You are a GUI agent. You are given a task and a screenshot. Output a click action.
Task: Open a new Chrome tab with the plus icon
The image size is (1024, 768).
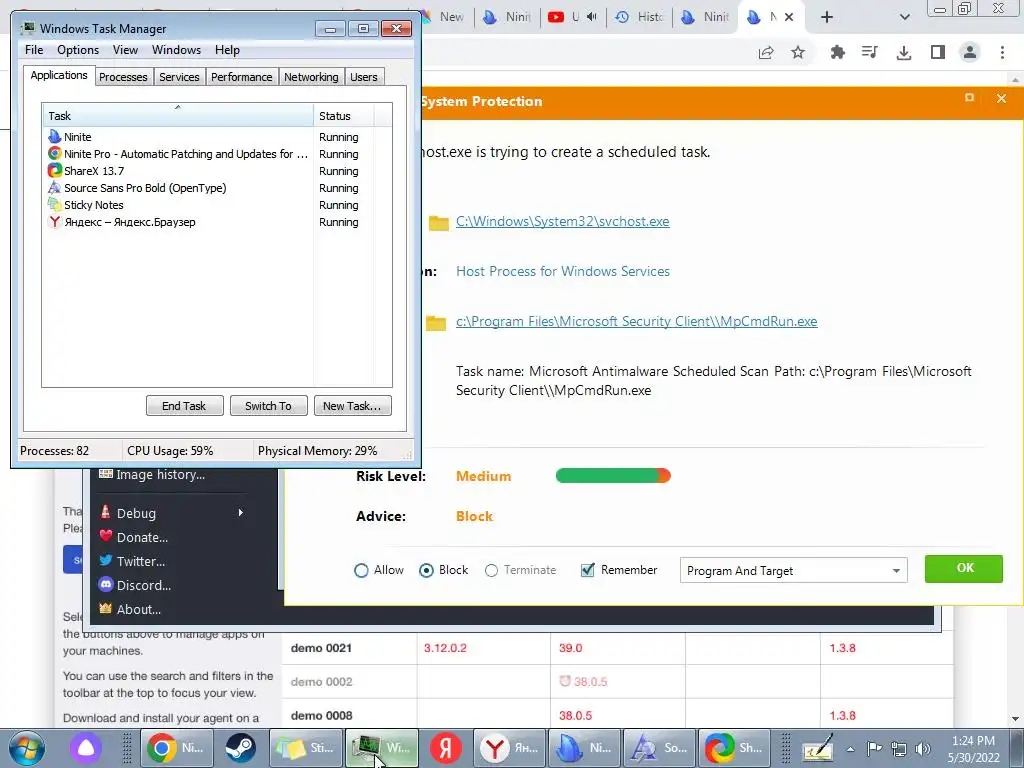click(827, 18)
